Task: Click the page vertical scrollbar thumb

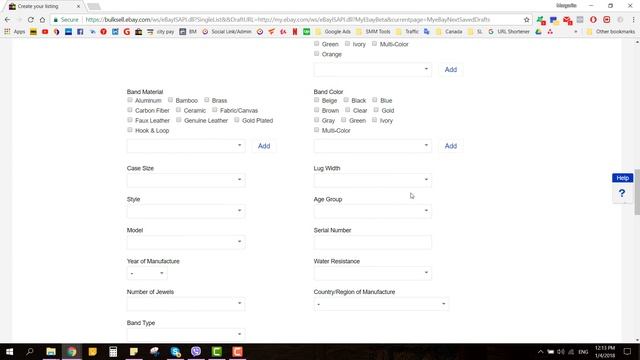Action: (637, 191)
